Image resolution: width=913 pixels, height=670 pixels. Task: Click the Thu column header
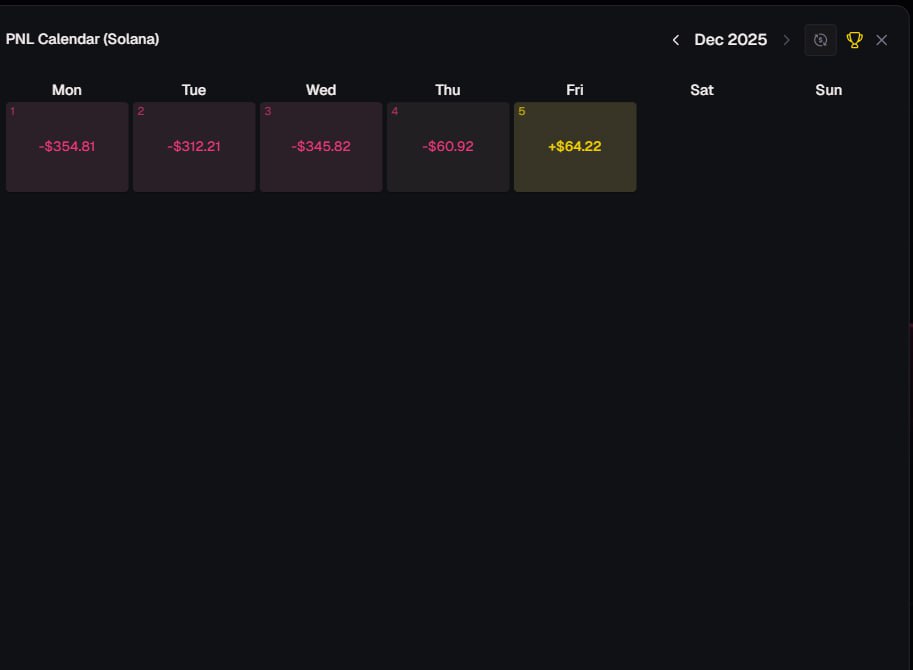448,90
